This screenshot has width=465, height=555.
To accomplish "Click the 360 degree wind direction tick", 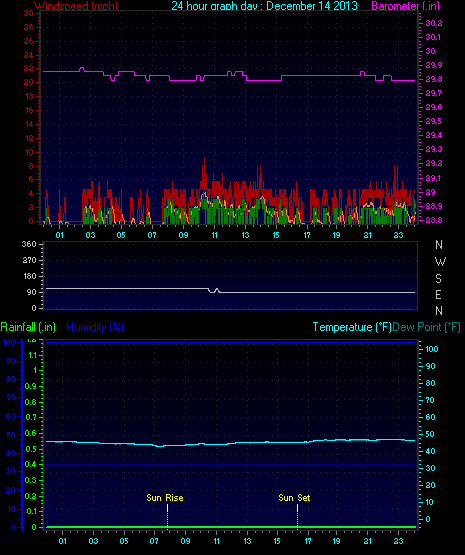I will 29,244.
